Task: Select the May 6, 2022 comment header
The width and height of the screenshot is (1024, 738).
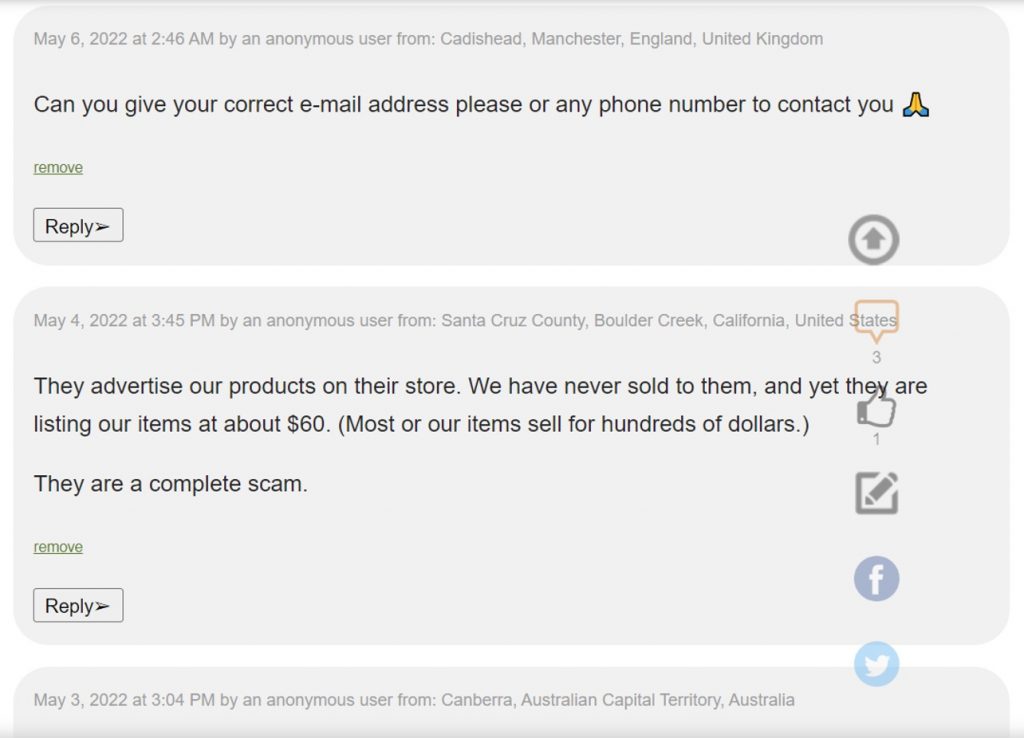Action: click(x=428, y=39)
